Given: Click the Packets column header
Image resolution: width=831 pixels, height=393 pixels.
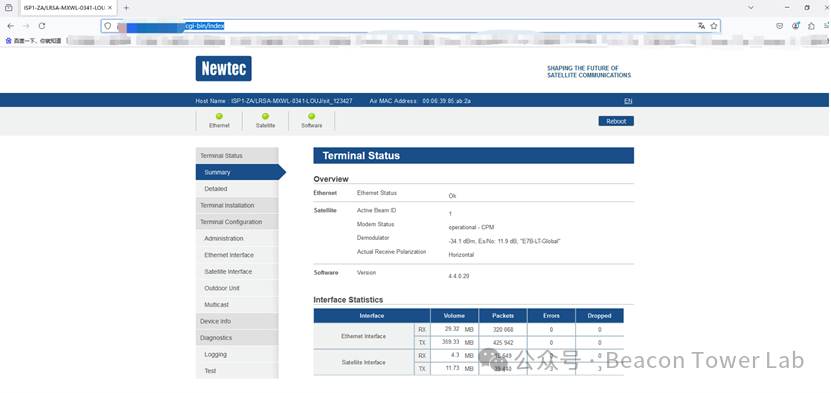Looking at the screenshot, I should coord(503,316).
